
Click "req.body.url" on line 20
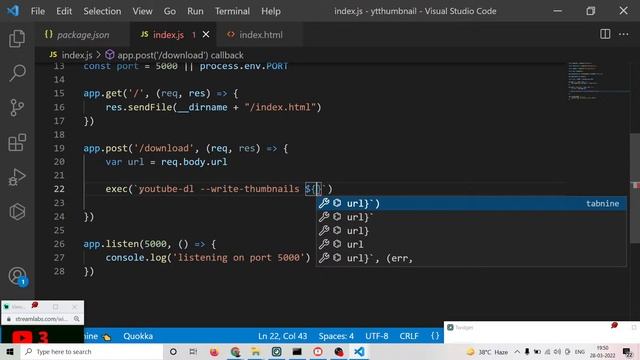pyautogui.click(x=194, y=162)
